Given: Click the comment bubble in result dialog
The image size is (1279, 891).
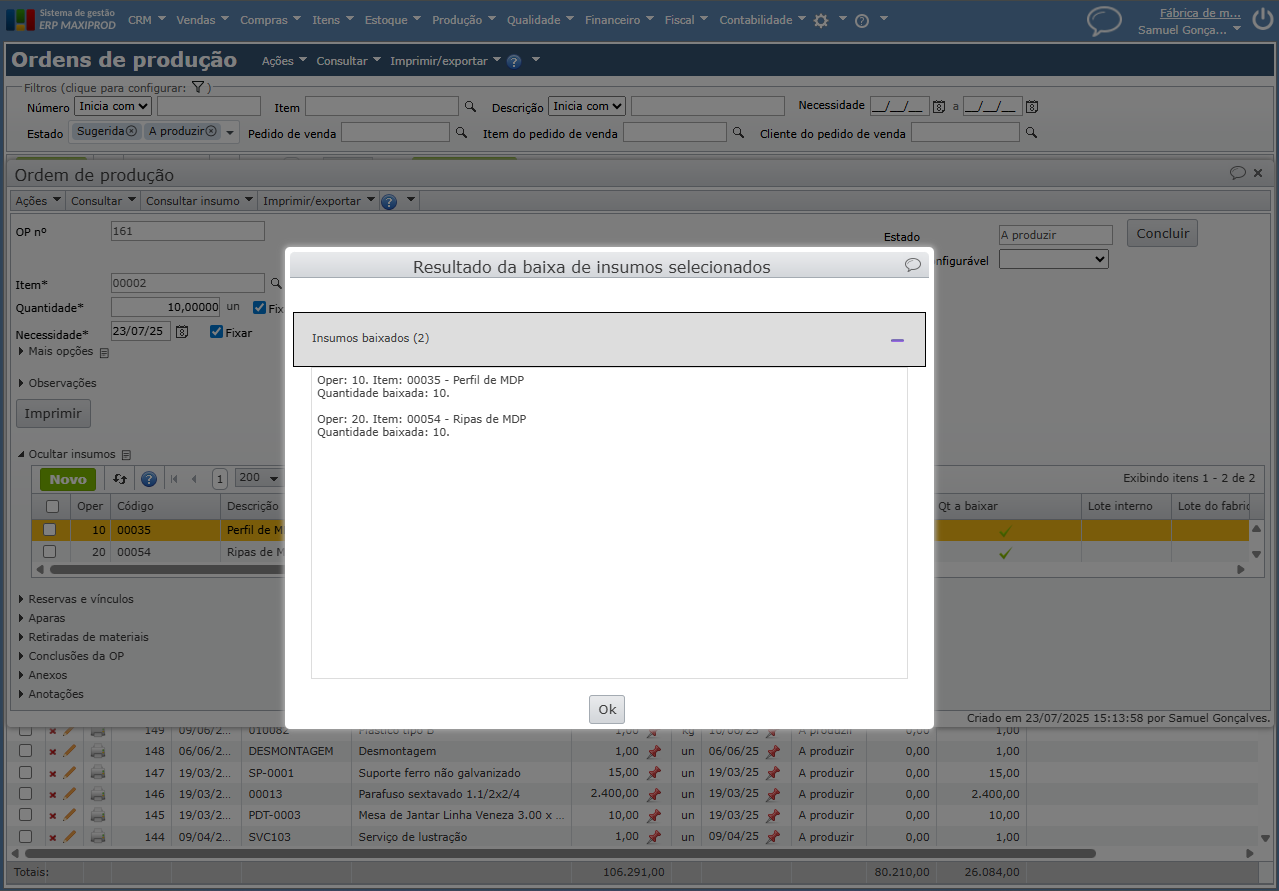Looking at the screenshot, I should coord(913,265).
